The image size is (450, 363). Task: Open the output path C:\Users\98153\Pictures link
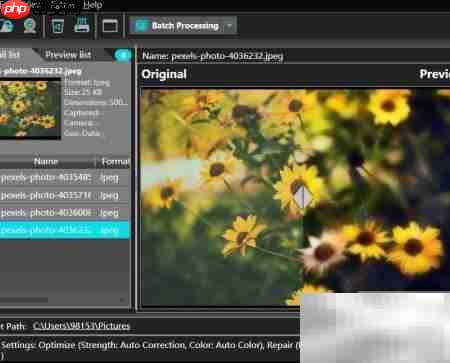[x=81, y=326]
